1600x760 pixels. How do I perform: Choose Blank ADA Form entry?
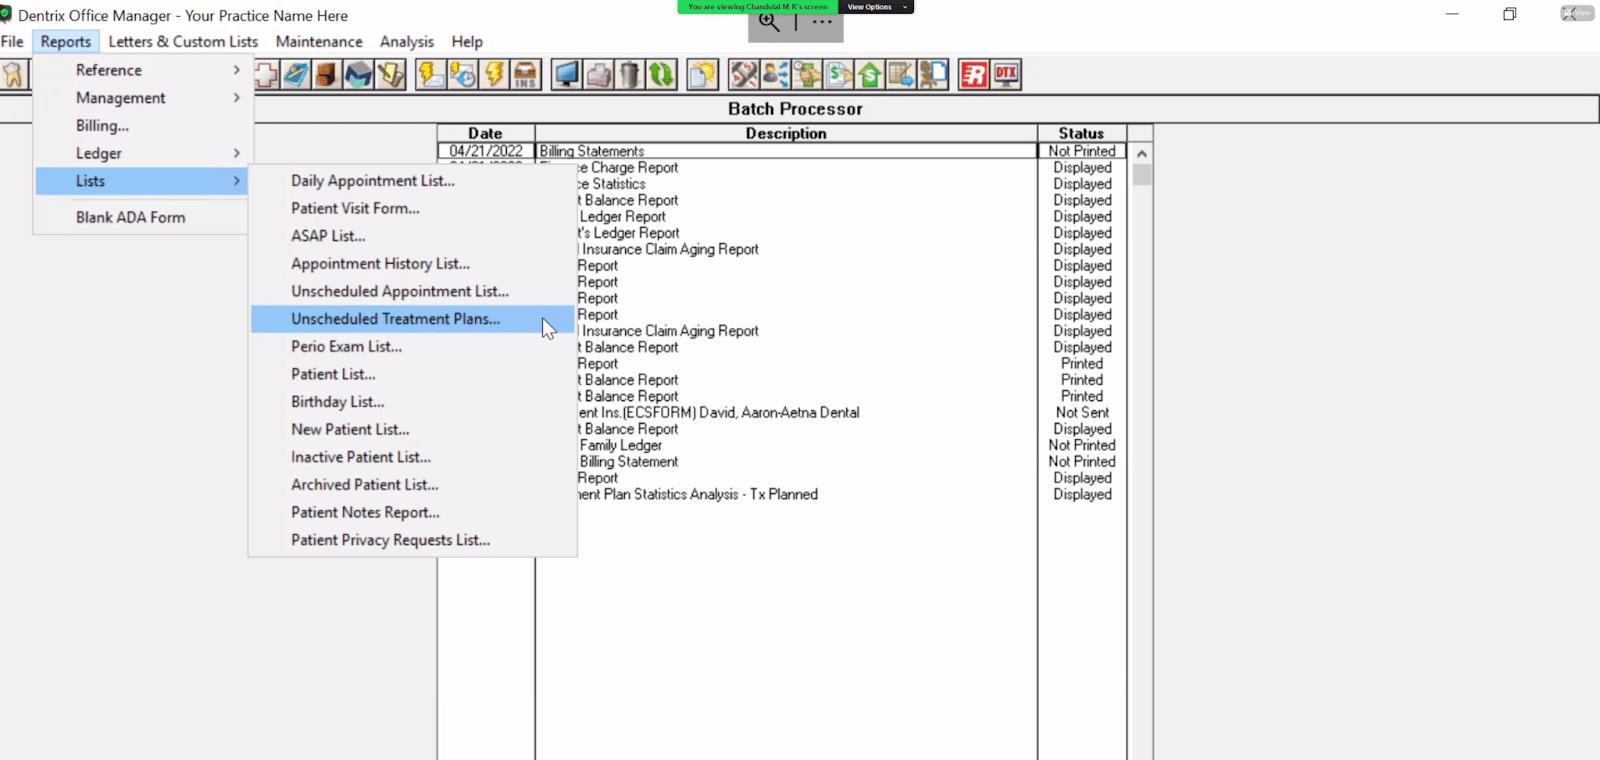[x=144, y=217]
